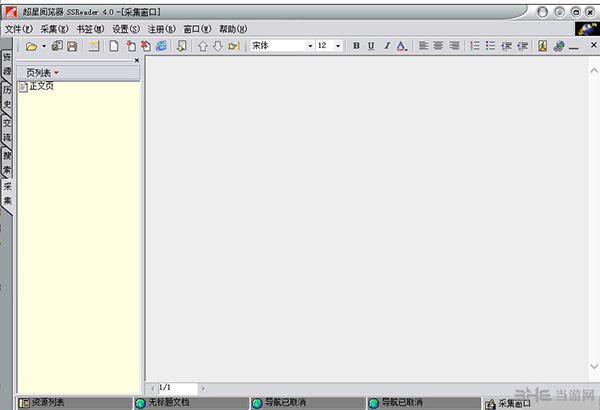Screen dimensions: 600x410
Task: Click the numbered list icon
Action: 475,46
